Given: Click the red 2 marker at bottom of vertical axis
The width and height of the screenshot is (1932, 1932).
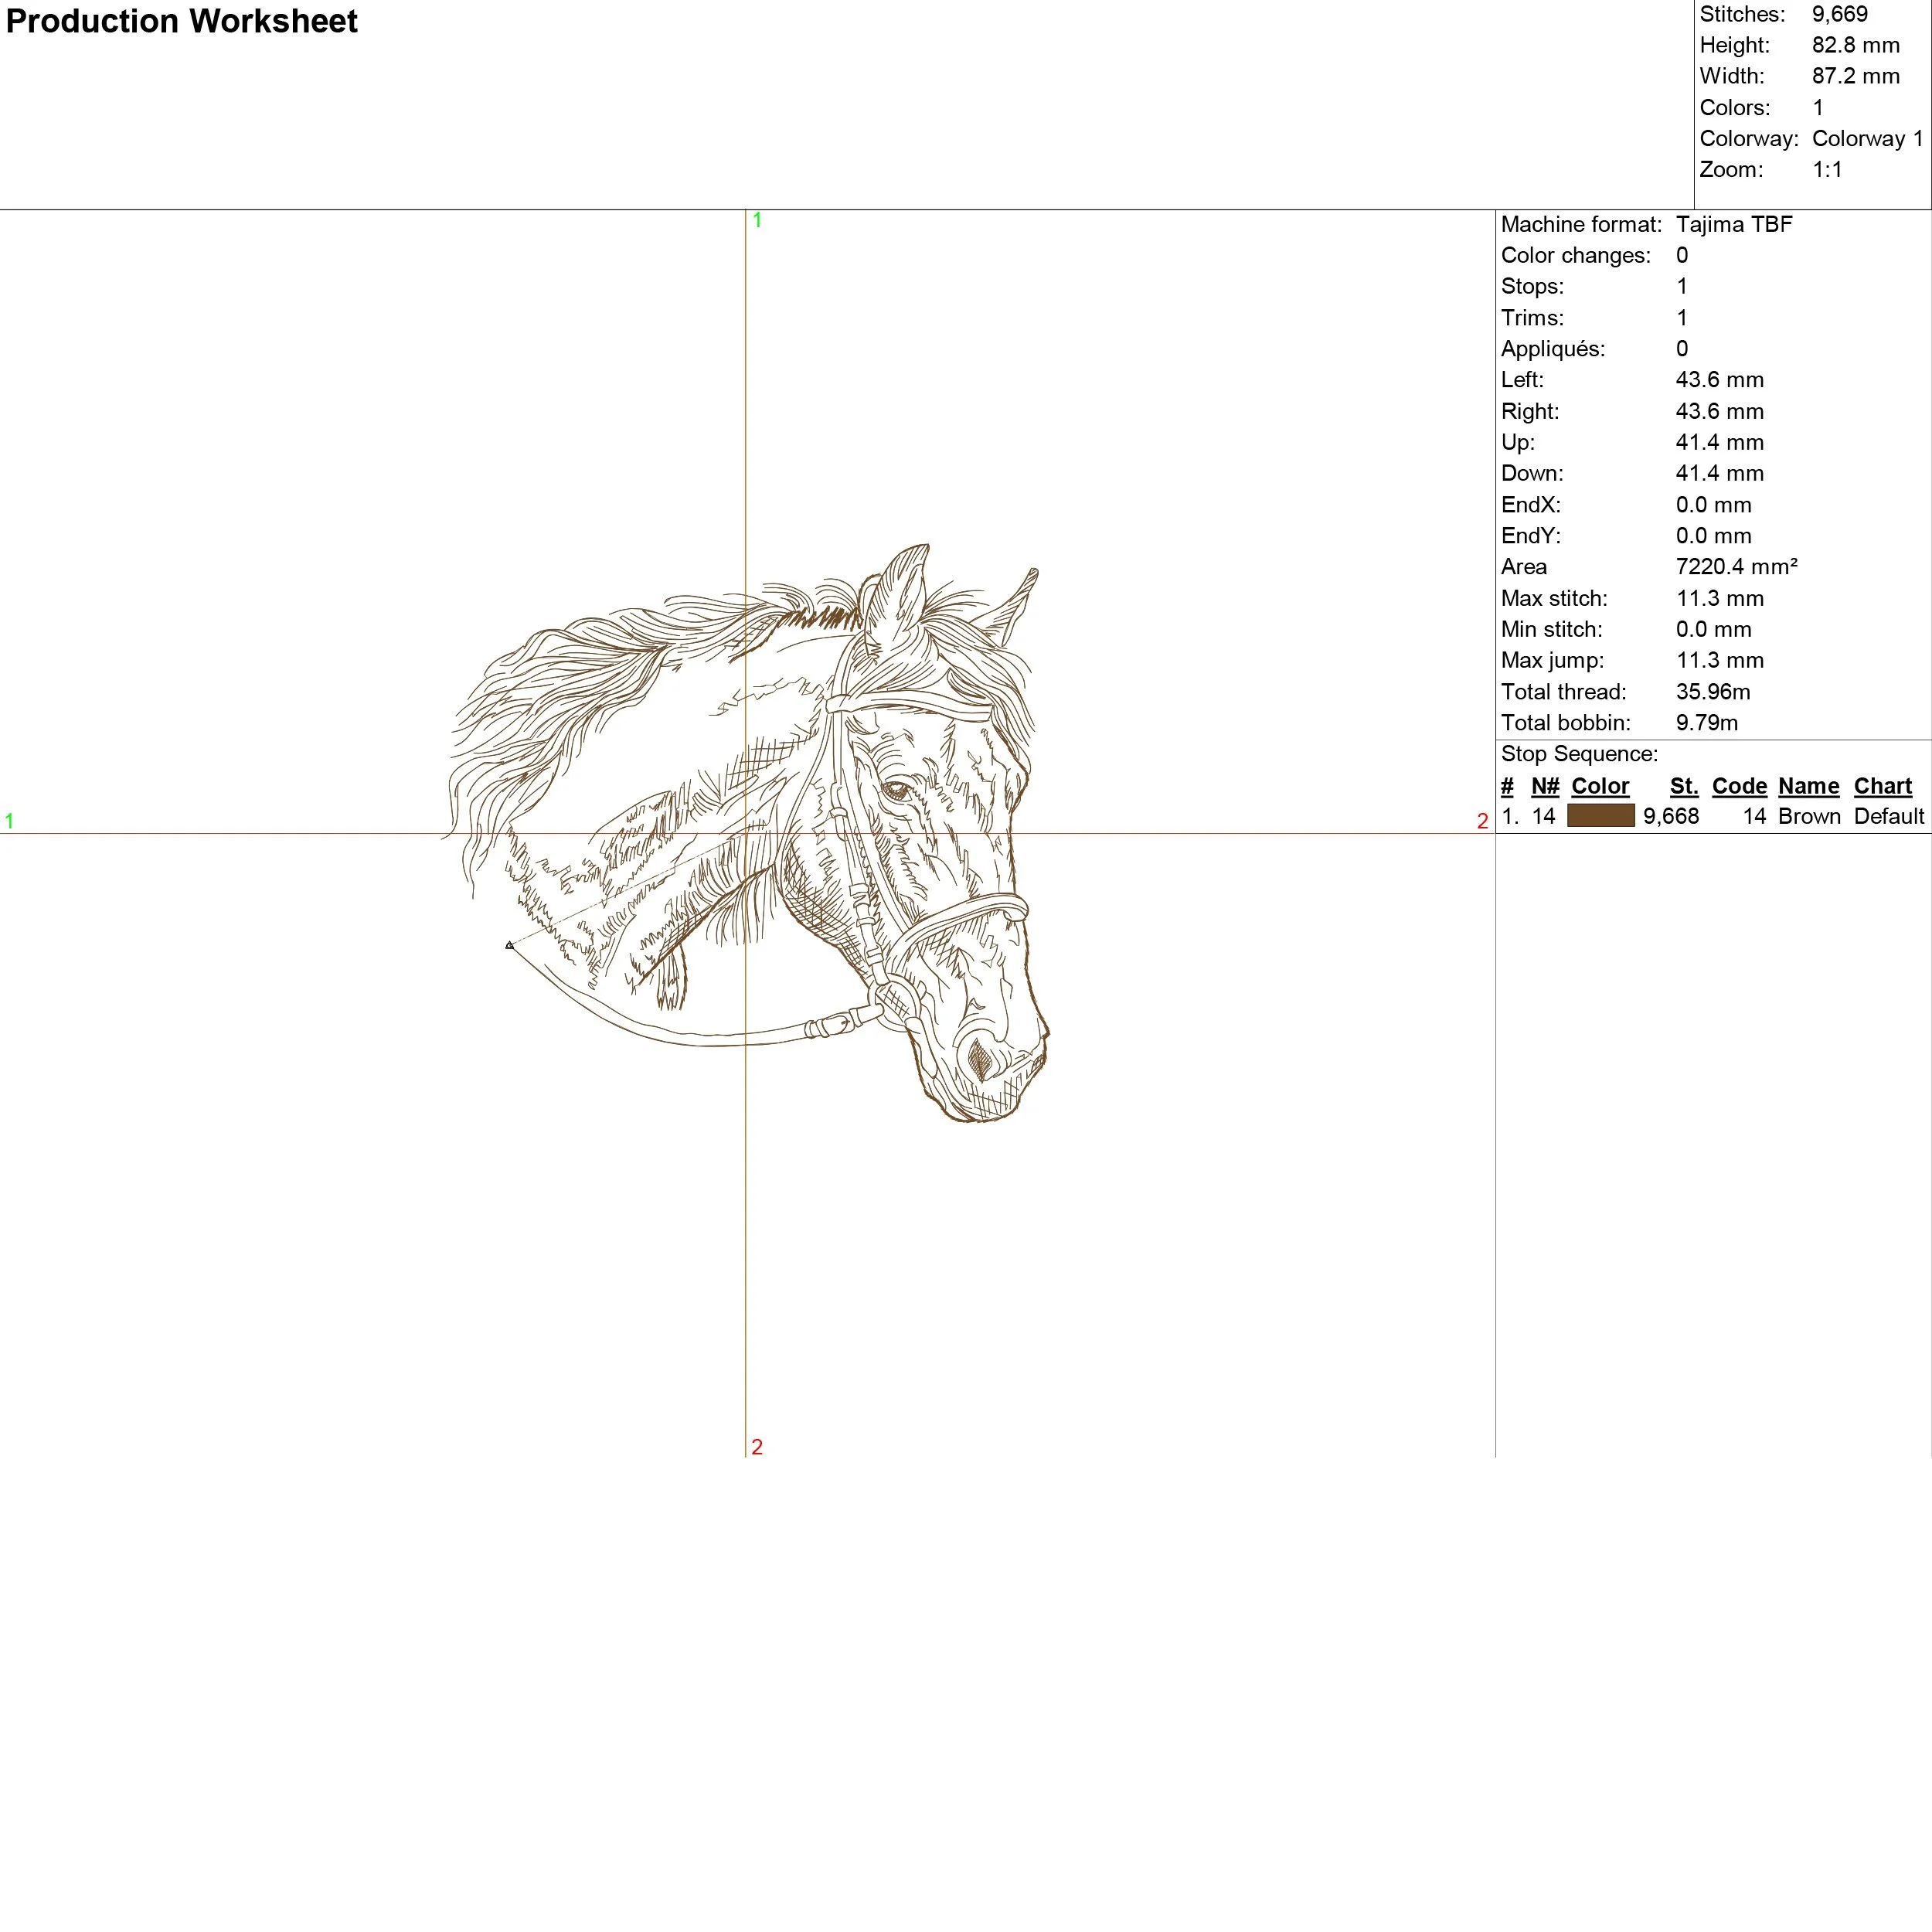Looking at the screenshot, I should 757,1447.
